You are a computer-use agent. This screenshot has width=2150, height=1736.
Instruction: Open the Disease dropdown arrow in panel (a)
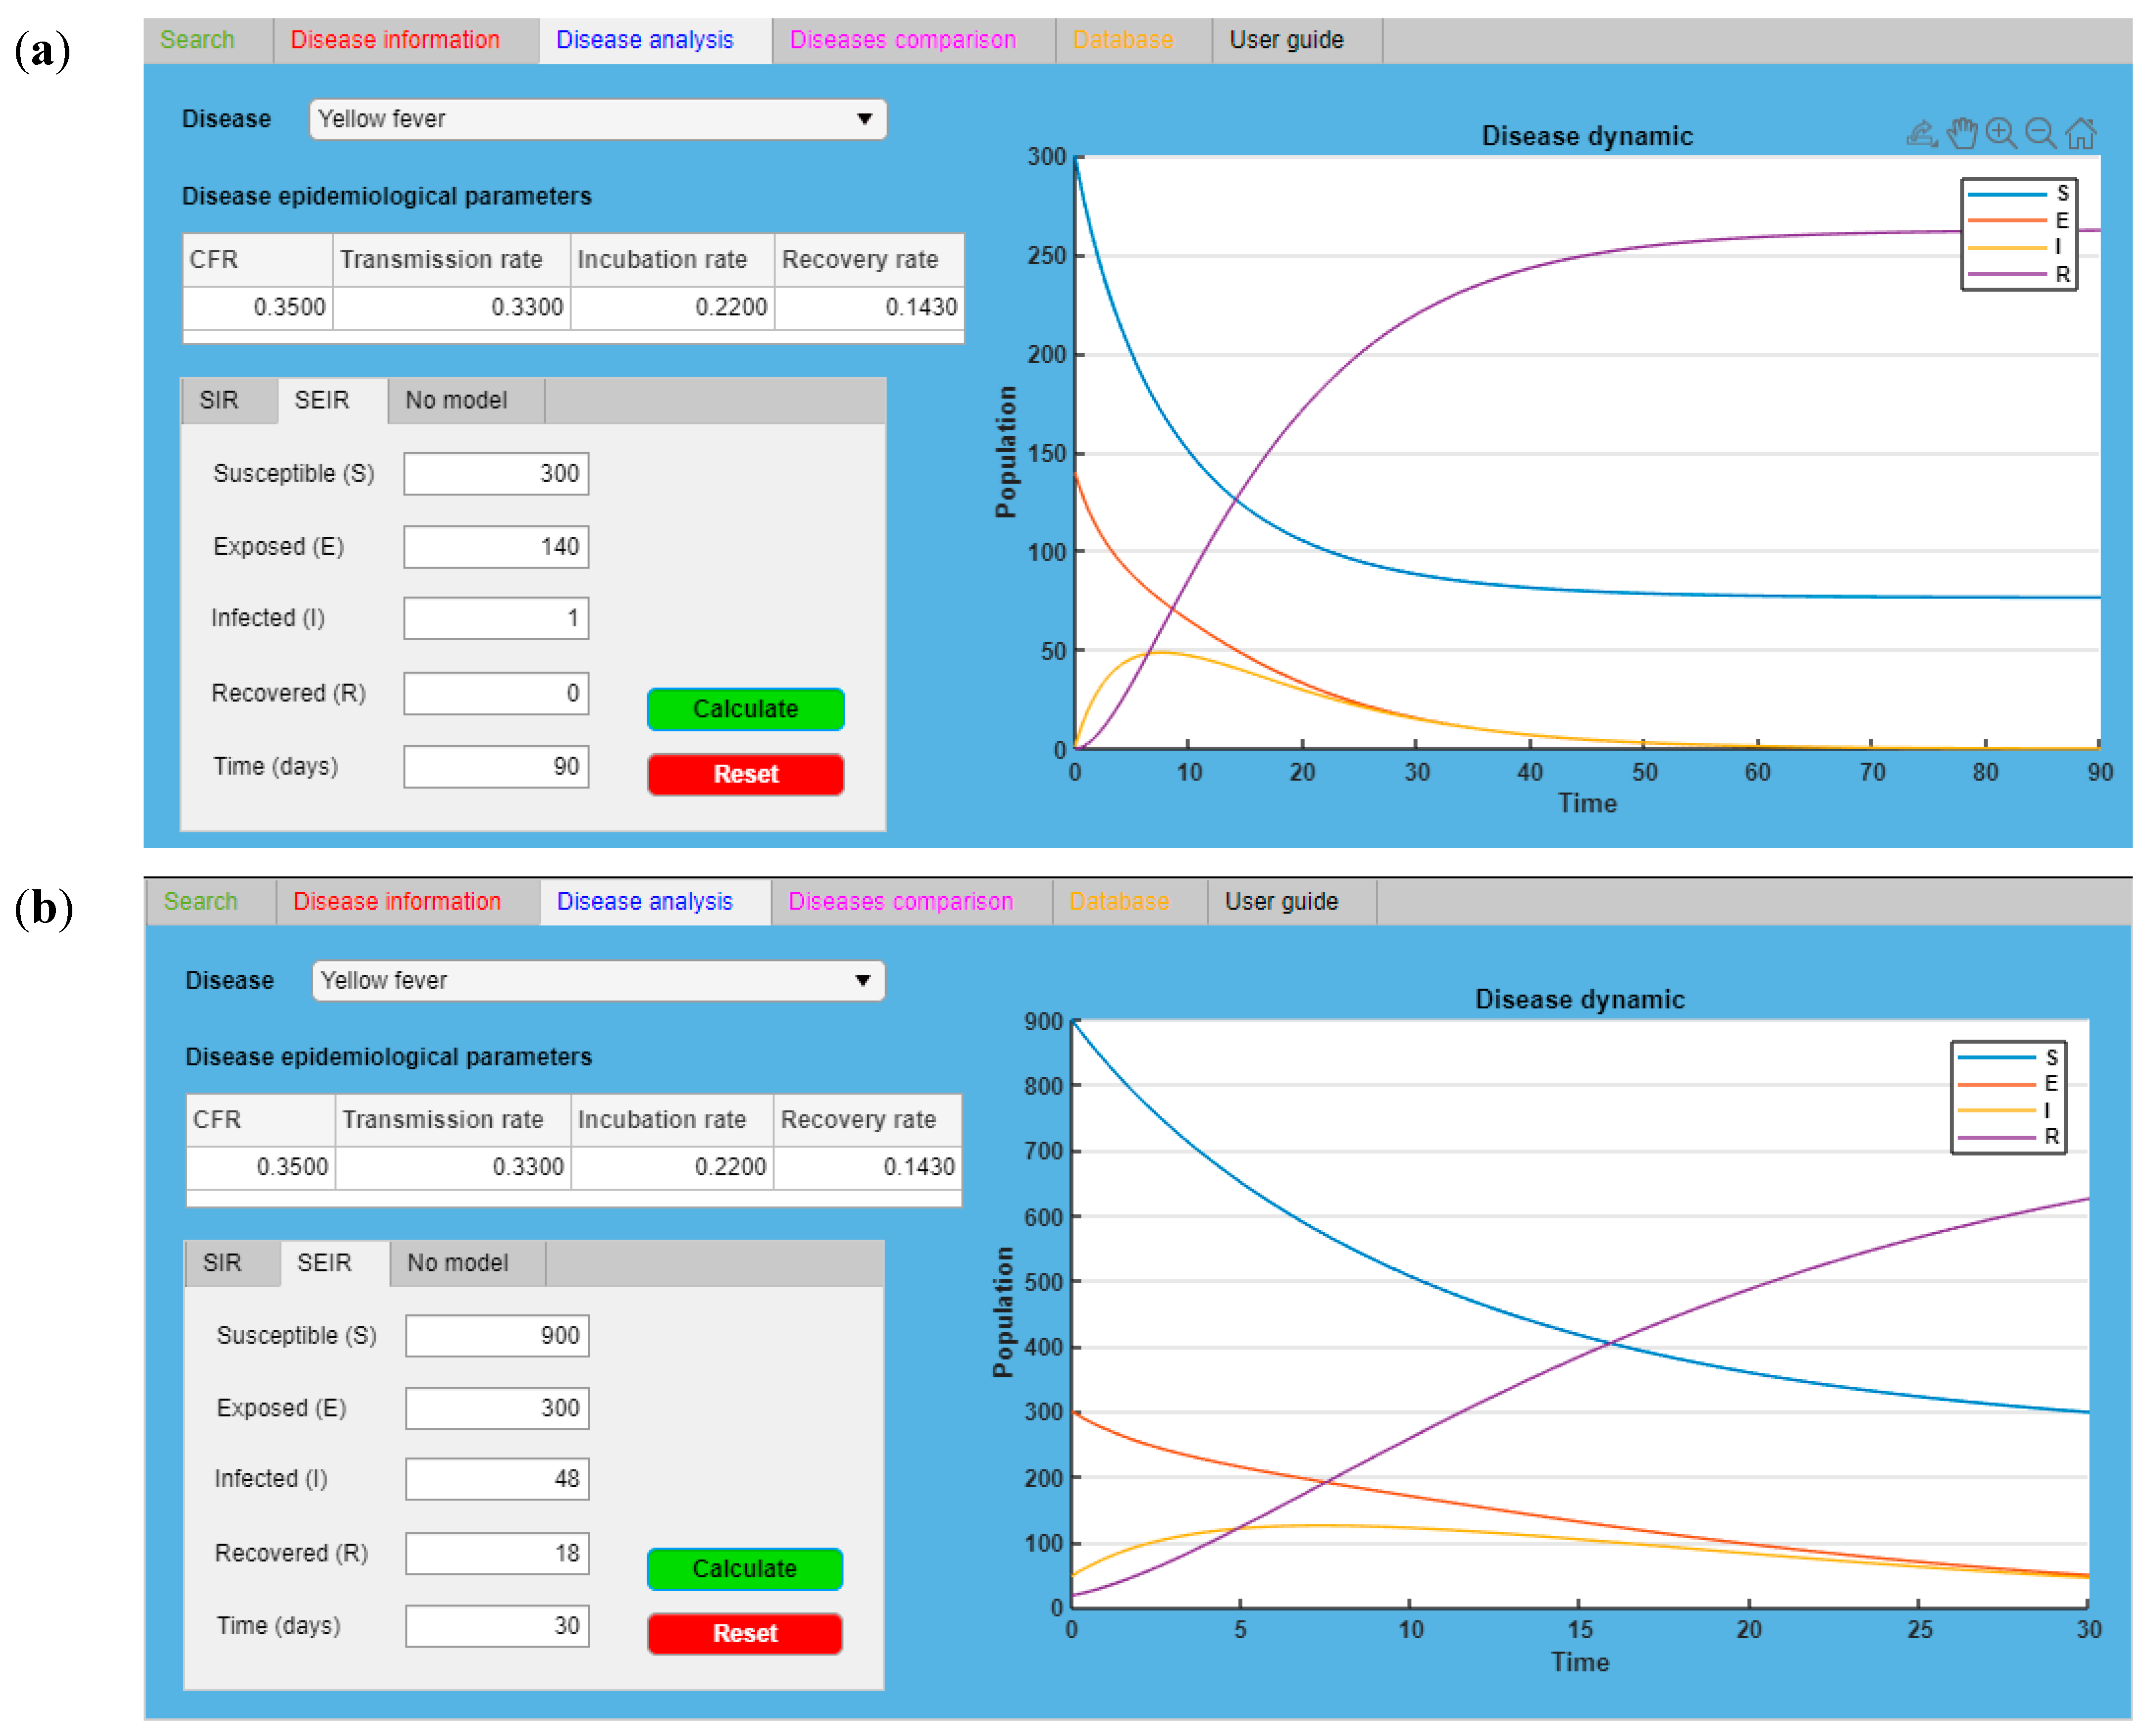click(x=864, y=119)
